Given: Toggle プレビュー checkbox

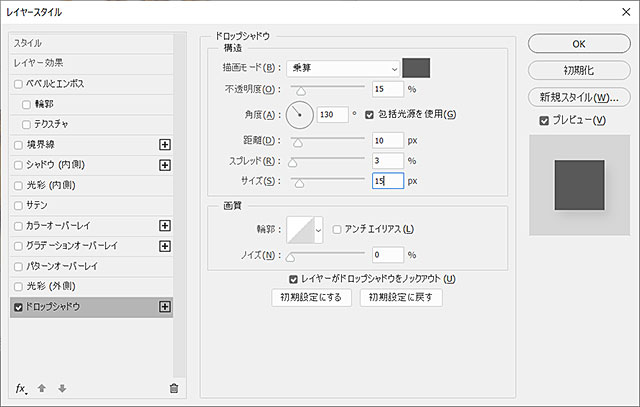Looking at the screenshot, I should (x=544, y=120).
